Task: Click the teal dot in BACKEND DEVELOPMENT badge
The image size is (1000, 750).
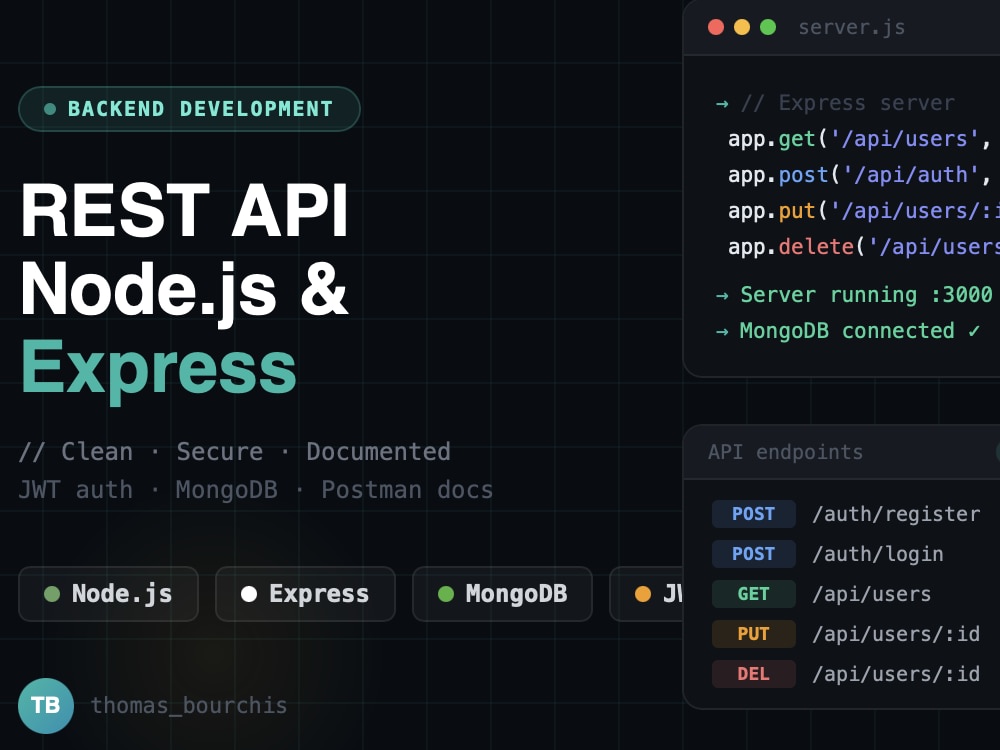Action: point(50,109)
